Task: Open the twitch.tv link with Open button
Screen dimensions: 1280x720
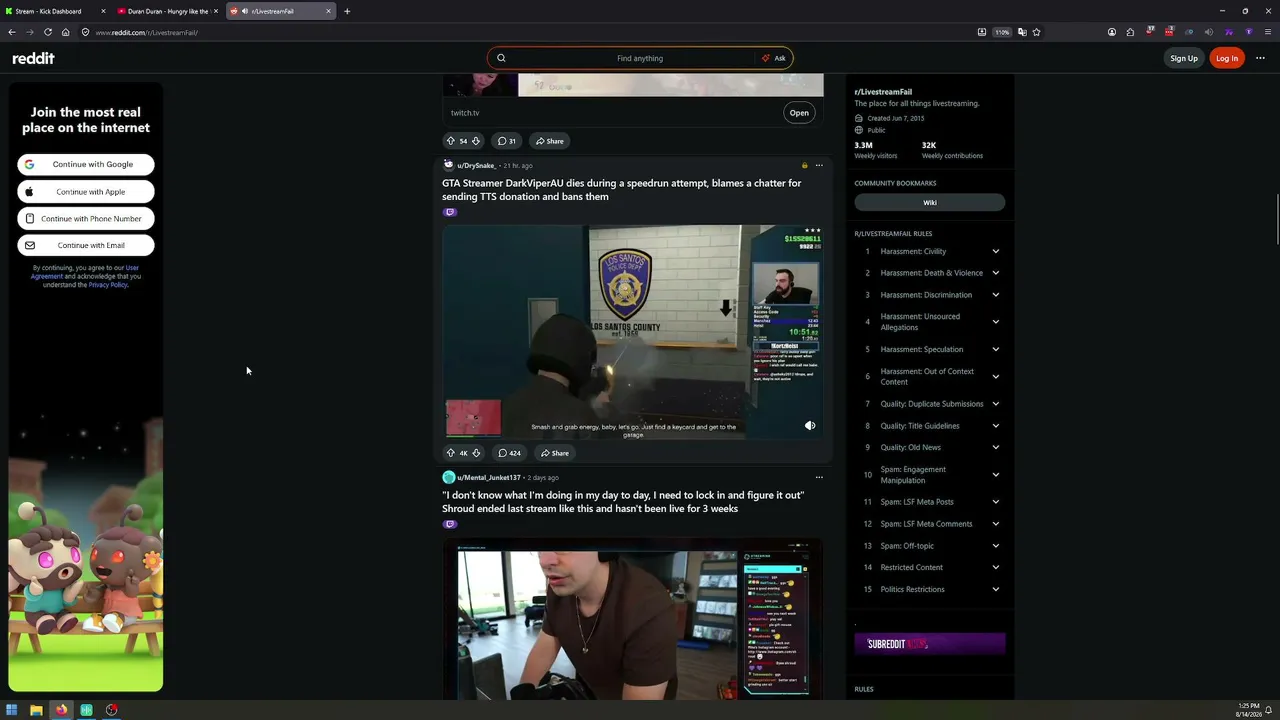Action: point(799,113)
